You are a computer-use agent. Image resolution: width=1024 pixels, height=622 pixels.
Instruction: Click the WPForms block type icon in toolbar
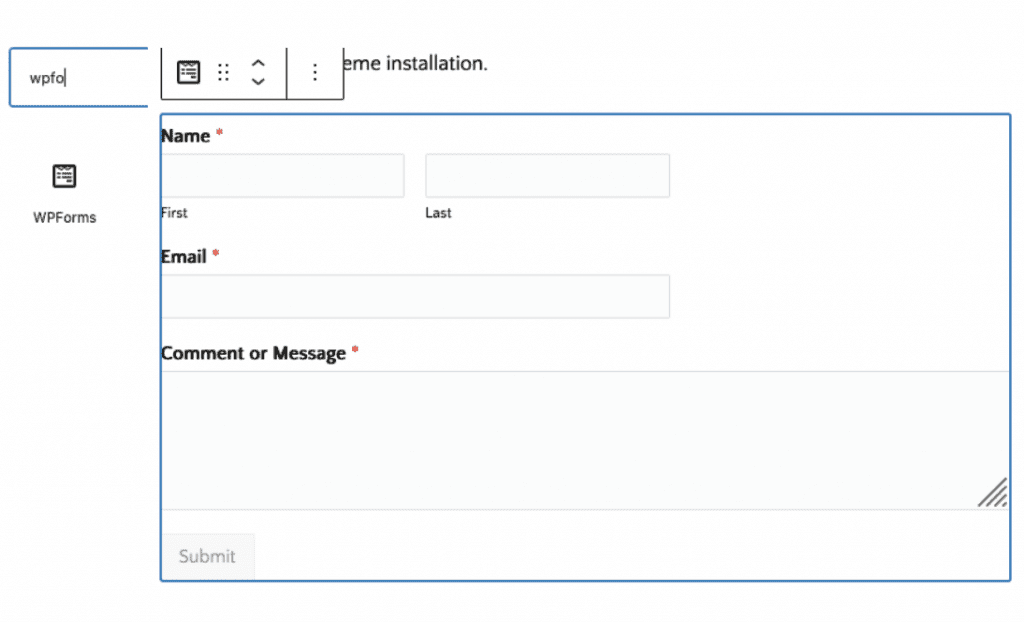click(188, 72)
